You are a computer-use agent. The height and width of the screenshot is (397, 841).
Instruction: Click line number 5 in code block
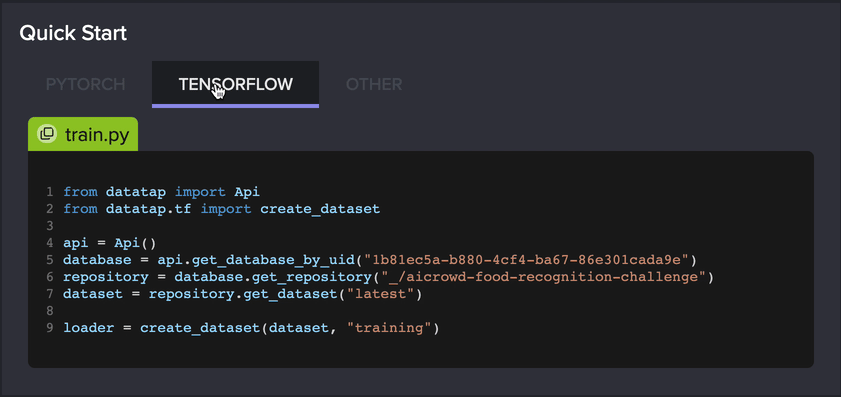50,260
